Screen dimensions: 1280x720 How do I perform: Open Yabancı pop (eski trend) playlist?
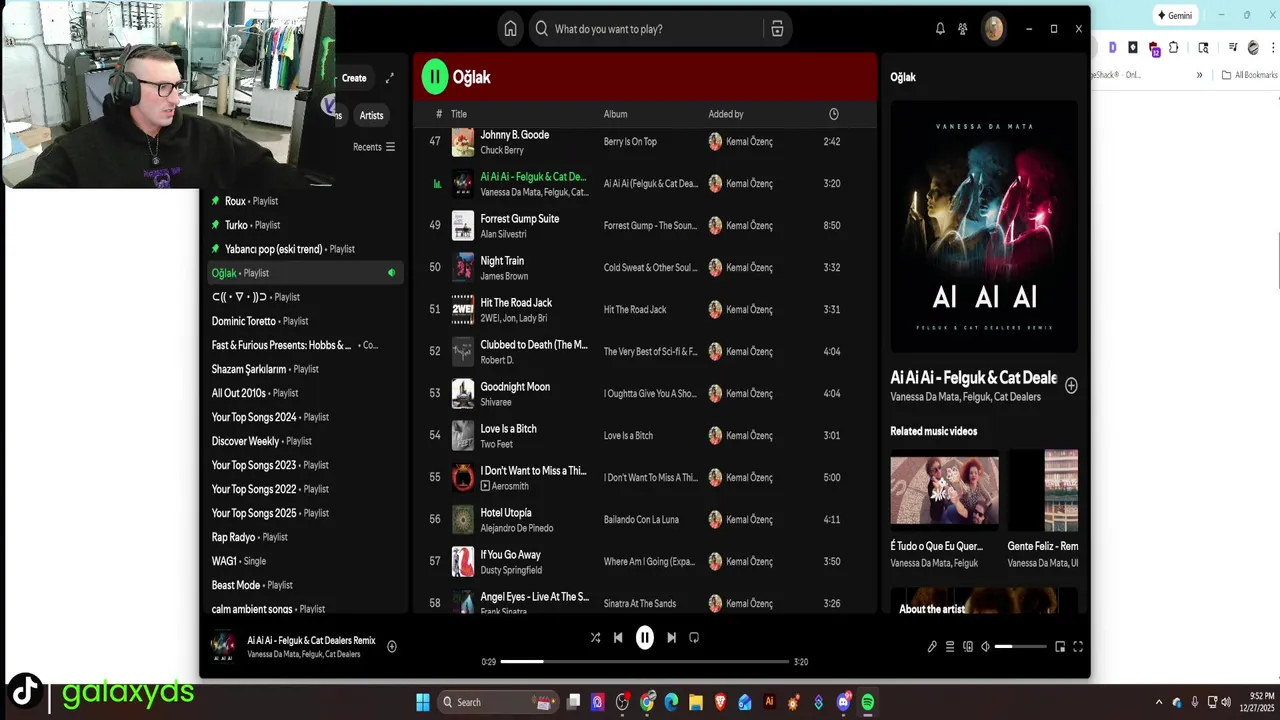305,249
